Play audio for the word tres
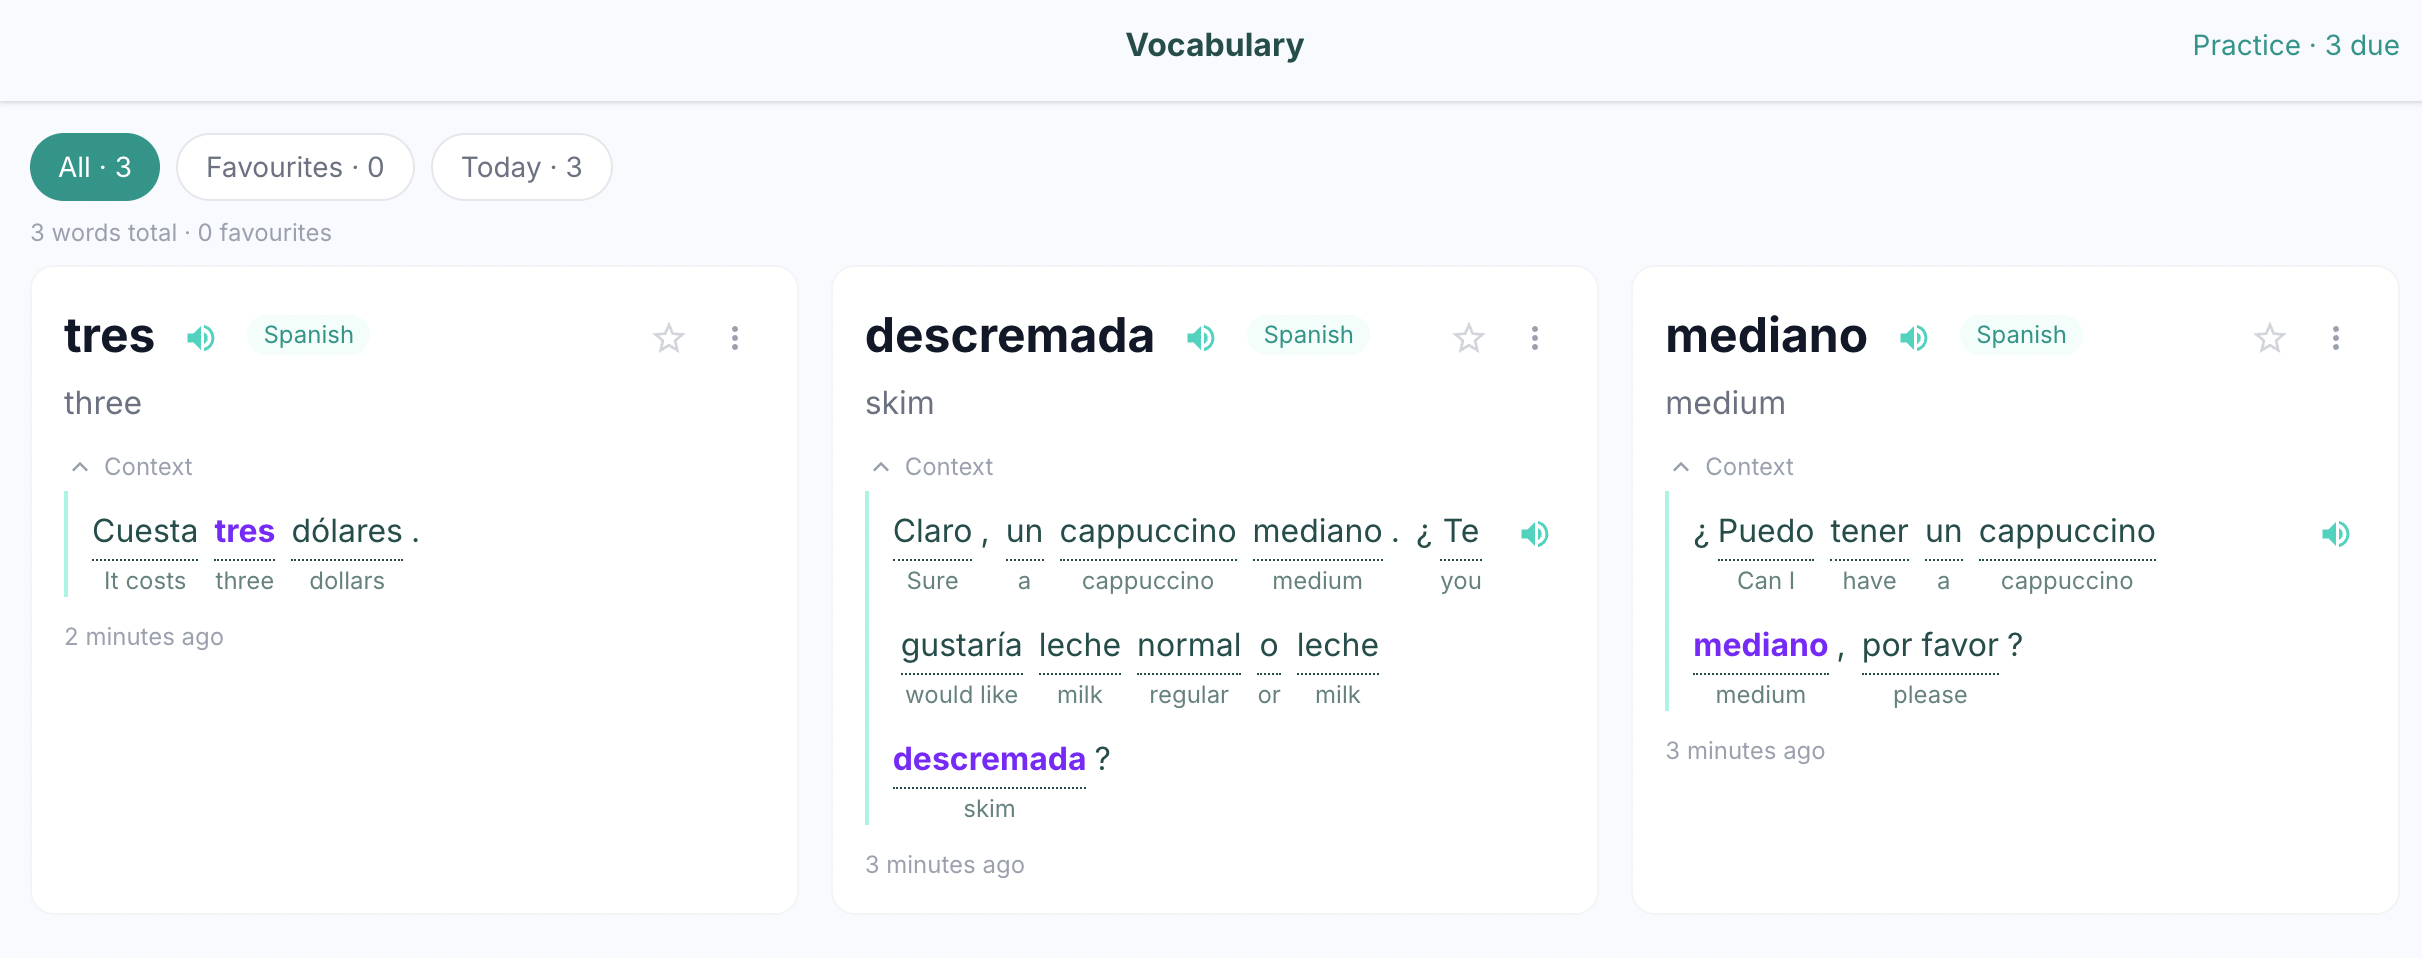The image size is (2422, 958). (x=201, y=338)
